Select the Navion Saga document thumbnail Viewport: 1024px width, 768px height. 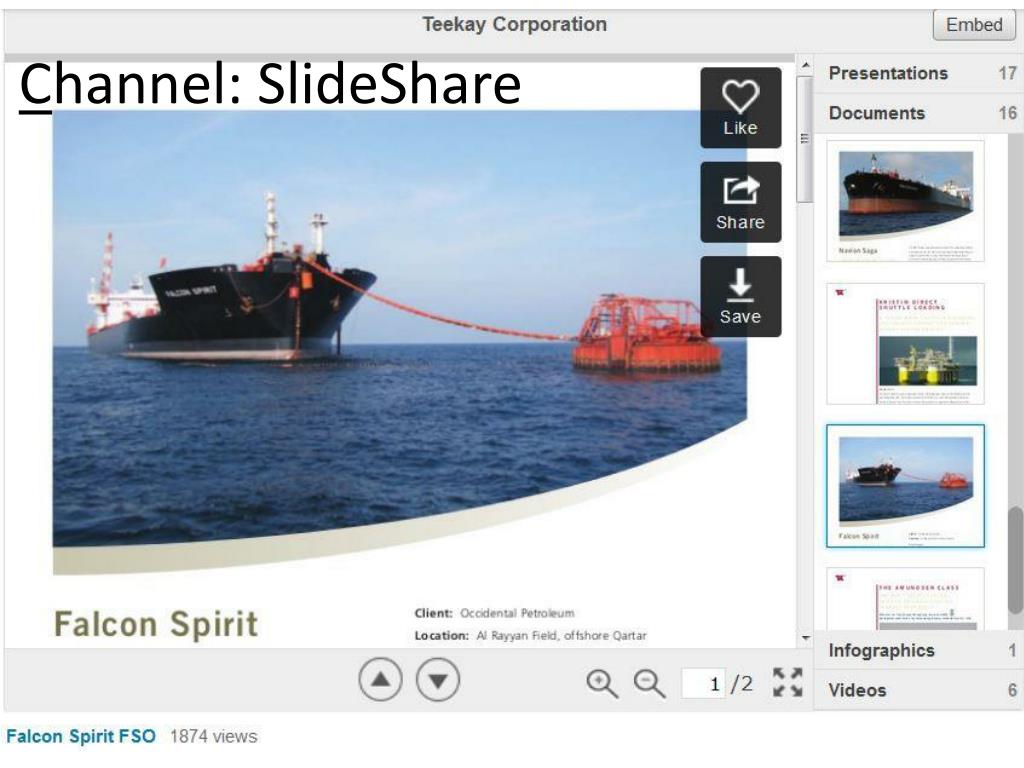905,201
